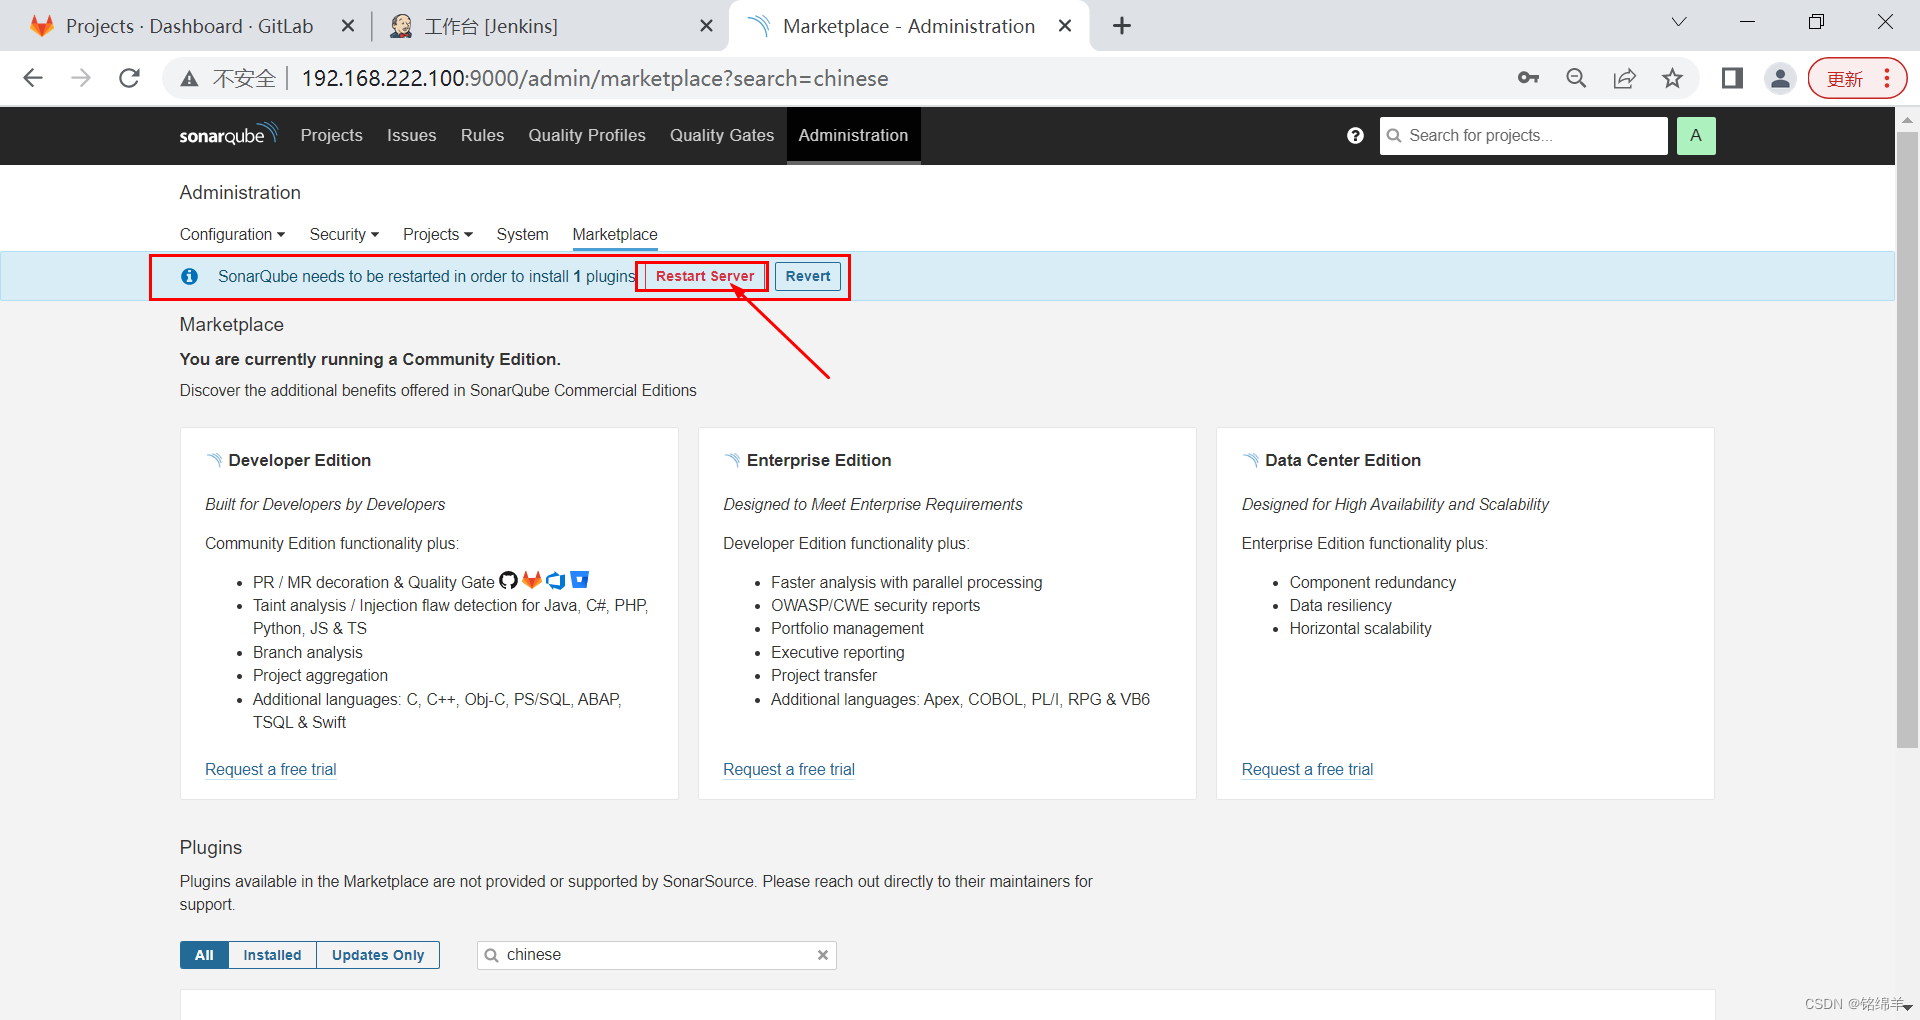Click the scrollbar down arrow
Viewport: 1920px width, 1020px height.
coord(1907,1008)
